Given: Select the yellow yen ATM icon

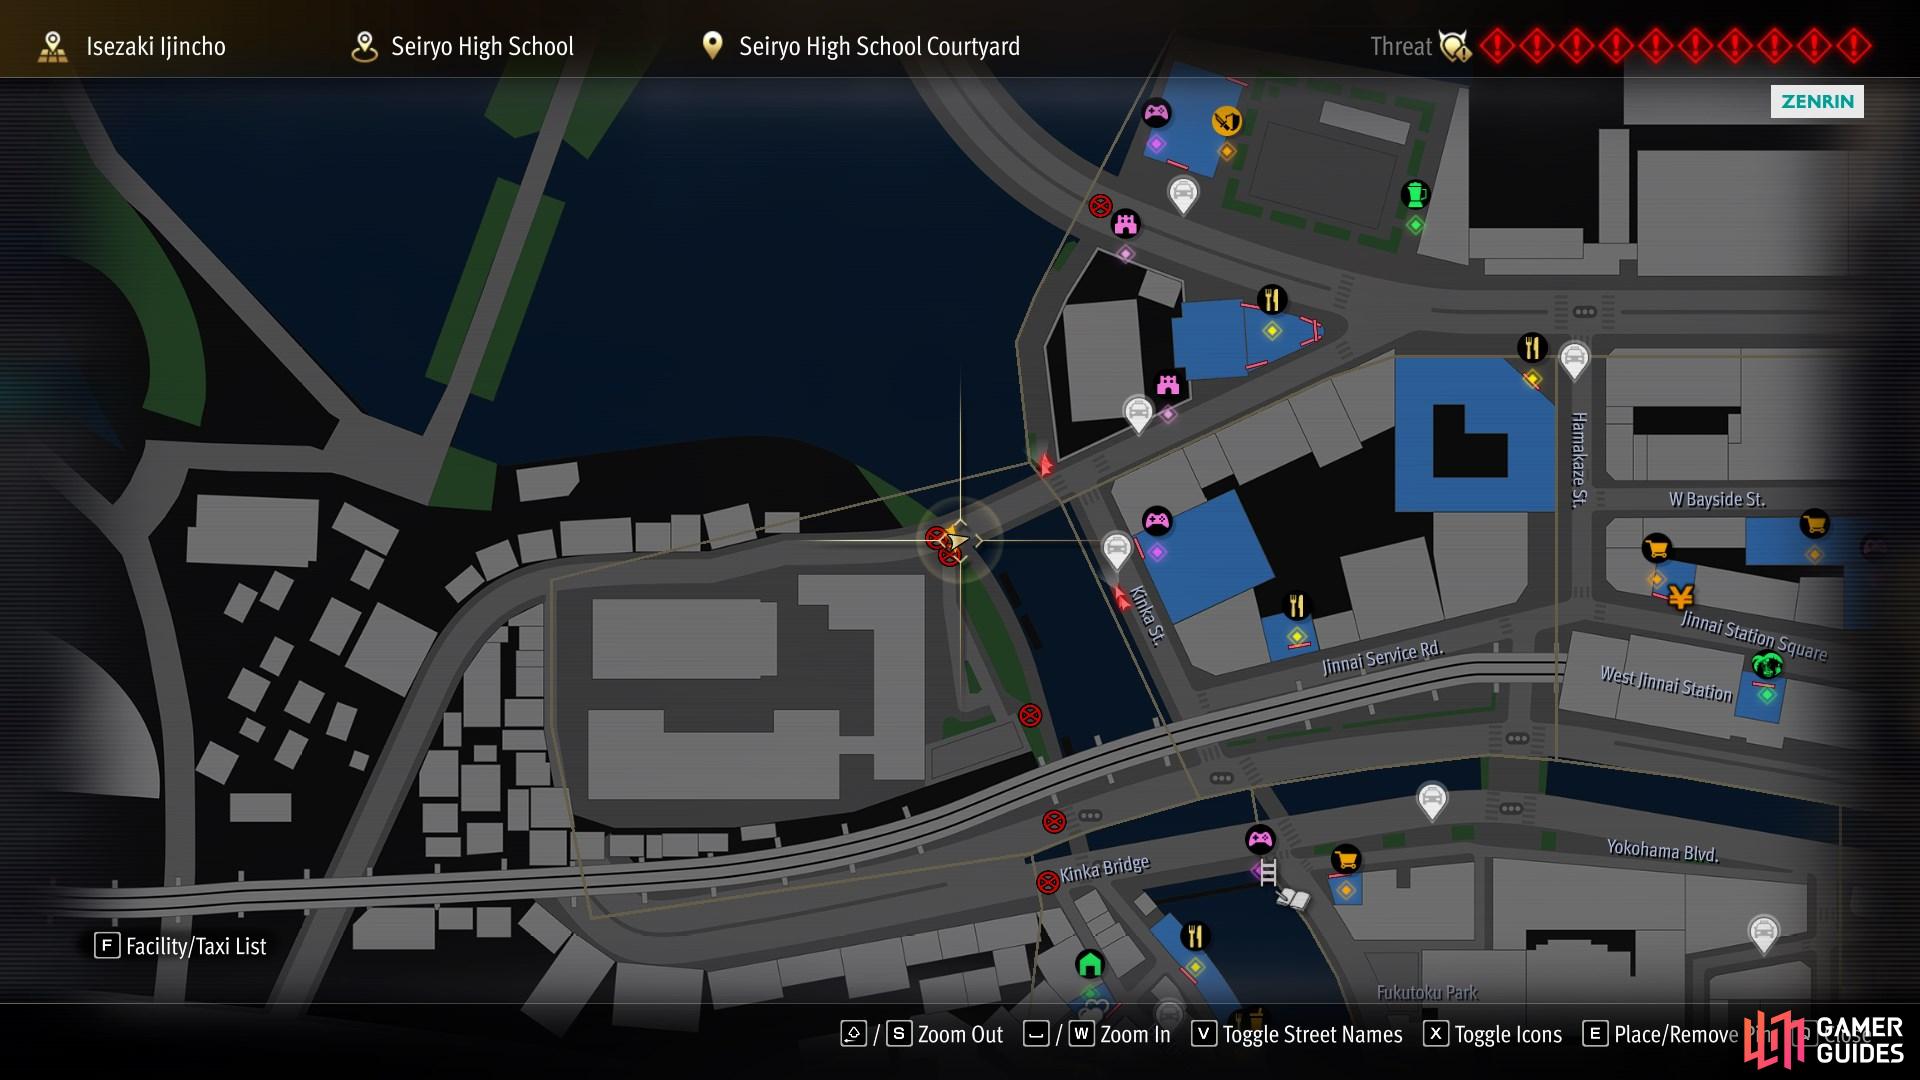Looking at the screenshot, I should 1680,597.
